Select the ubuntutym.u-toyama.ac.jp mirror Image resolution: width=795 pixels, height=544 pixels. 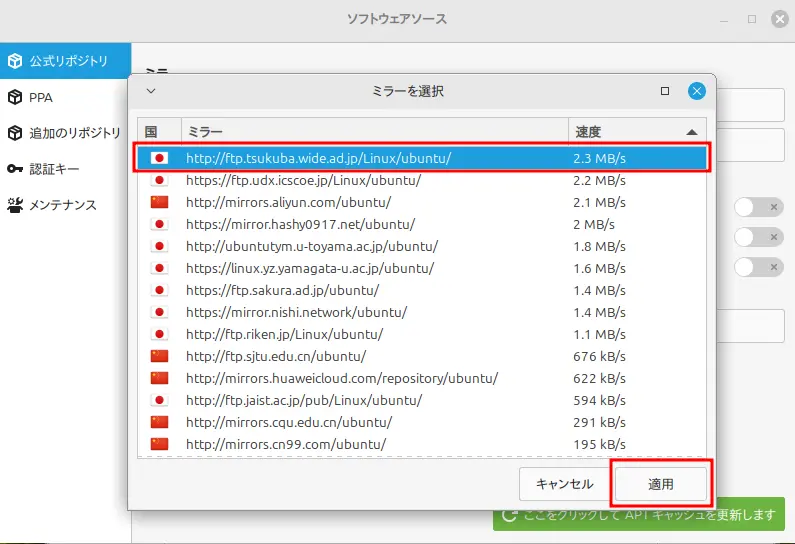(x=422, y=246)
